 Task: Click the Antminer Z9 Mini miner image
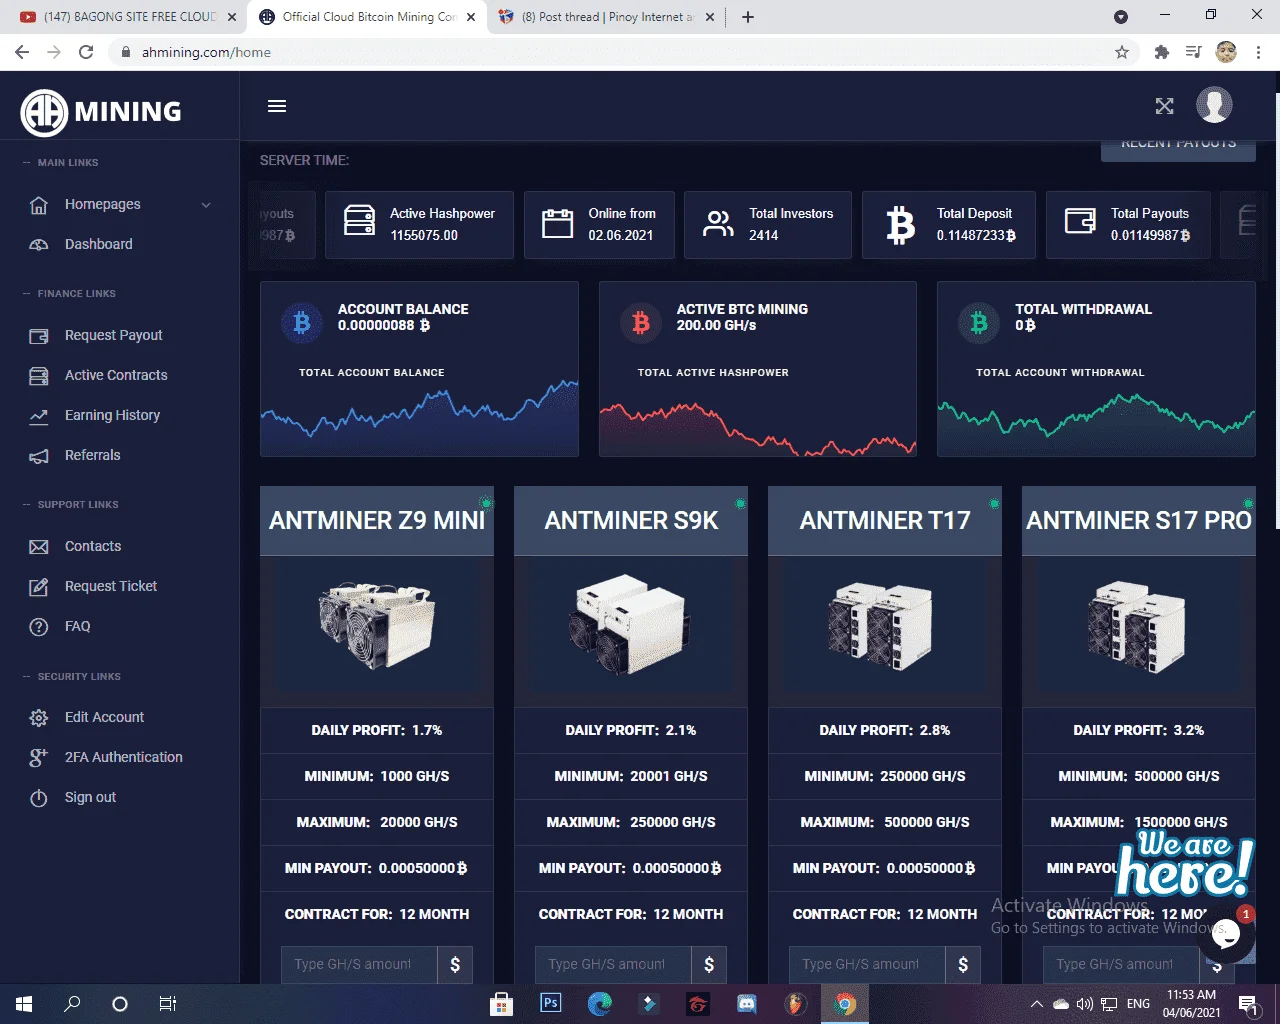[x=377, y=624]
